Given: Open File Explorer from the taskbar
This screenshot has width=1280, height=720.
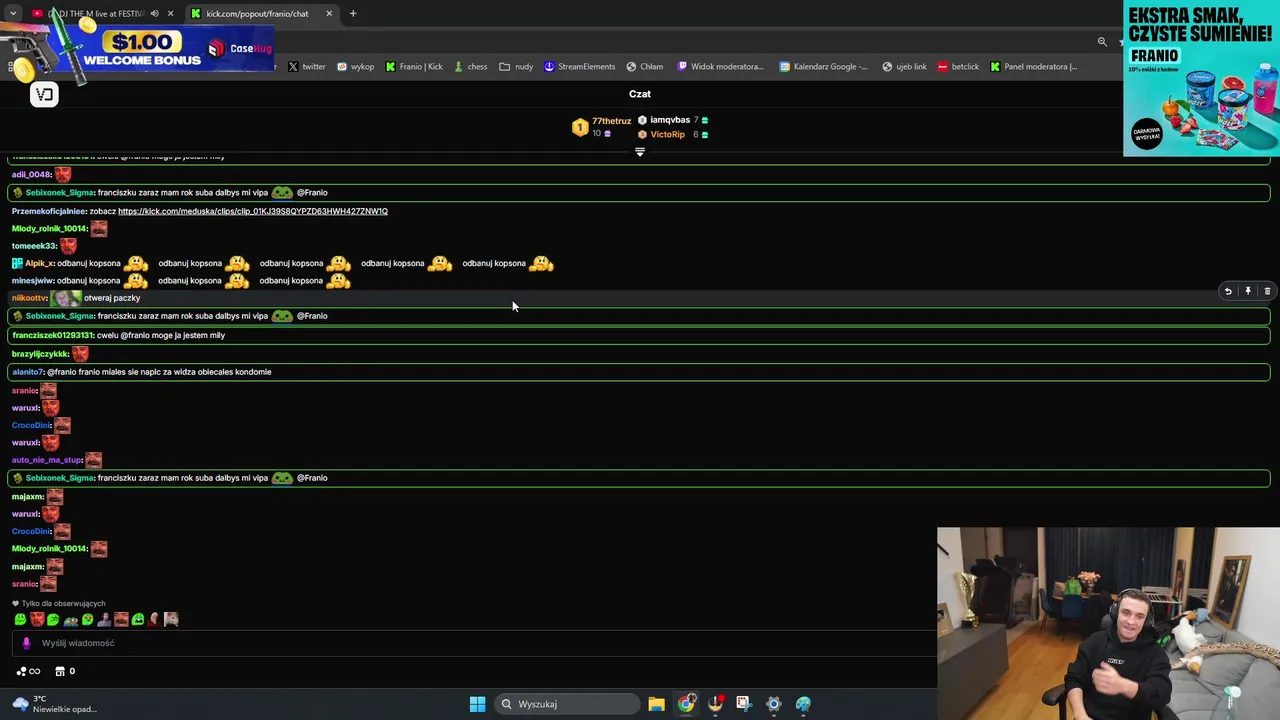Looking at the screenshot, I should coord(656,704).
